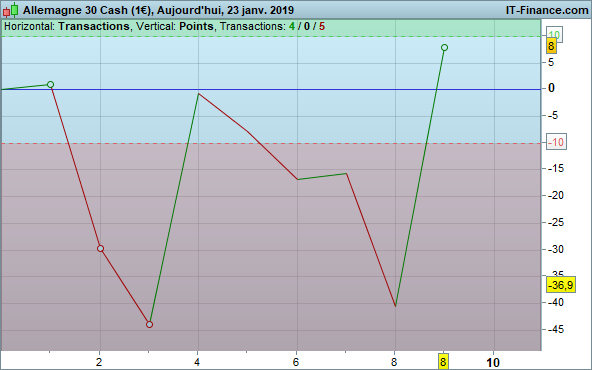This screenshot has width=592, height=370.
Task: Click the red data point near -30
Action: (x=100, y=248)
